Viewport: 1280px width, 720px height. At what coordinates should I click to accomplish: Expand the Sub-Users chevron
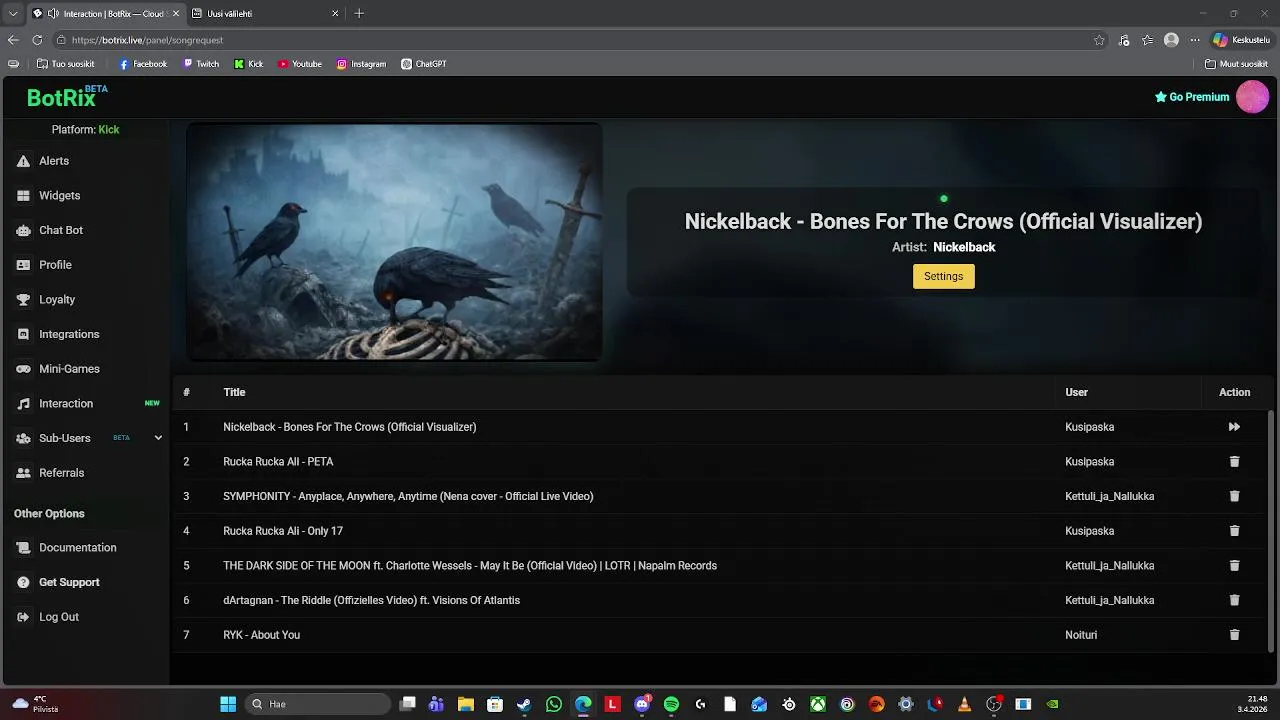(x=158, y=438)
